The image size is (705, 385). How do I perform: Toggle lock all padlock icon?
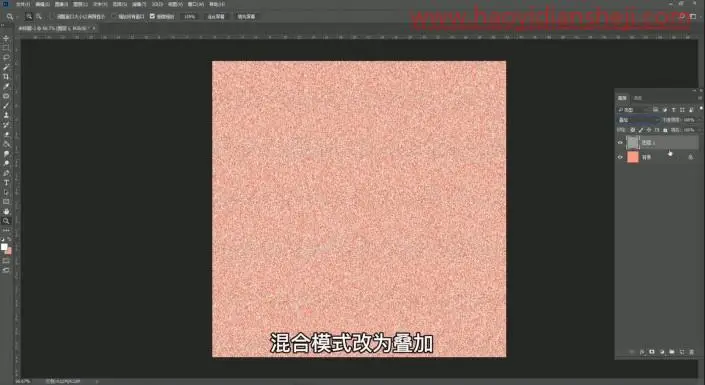pos(665,130)
